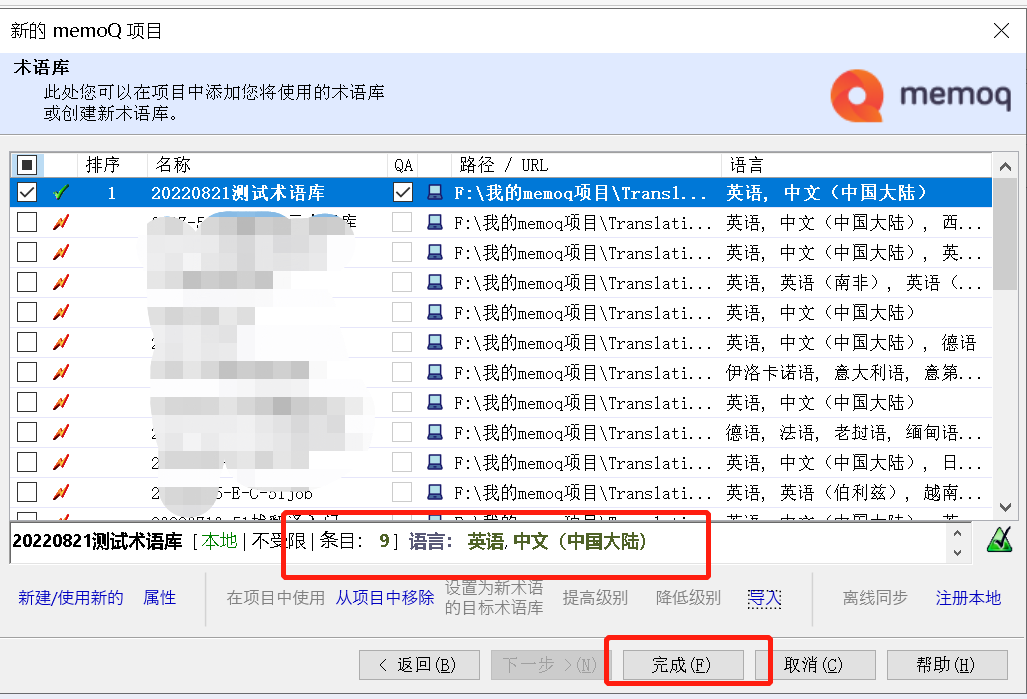The image size is (1027, 699).
Task: Cancel with the 取消(C) button
Action: click(x=815, y=665)
